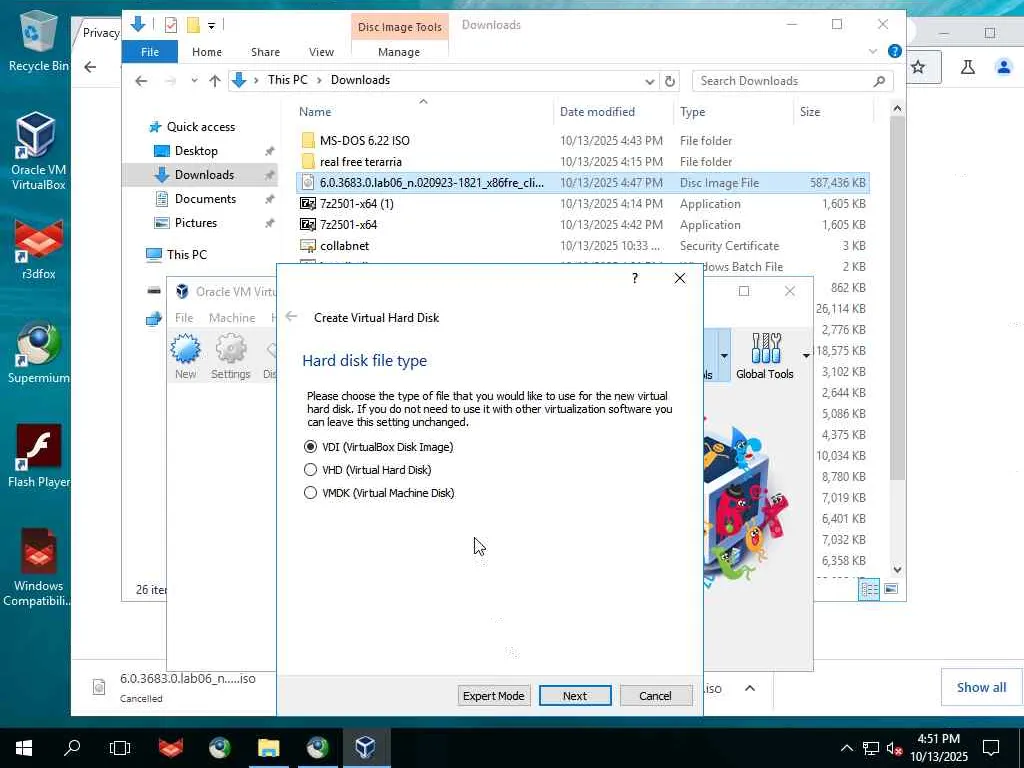Open r3dfox desktop shortcut

(x=38, y=249)
